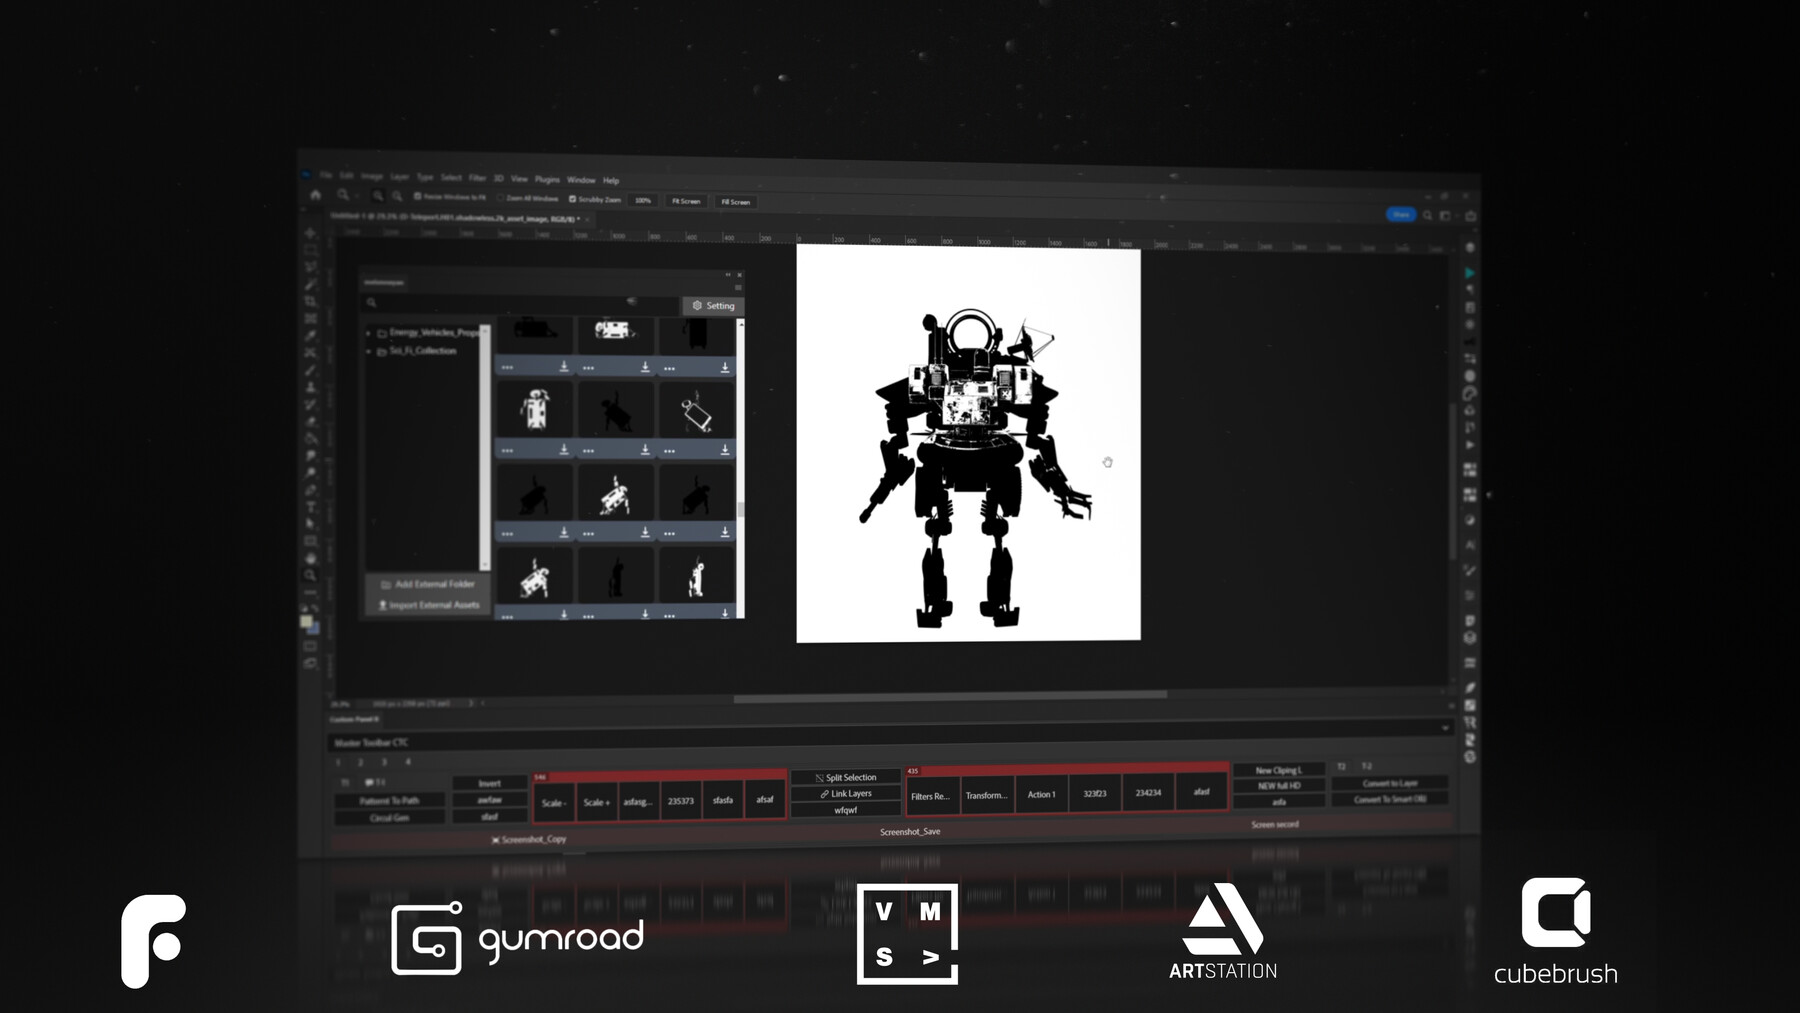This screenshot has height=1013, width=1800.
Task: Click the Fill Screen button
Action: pyautogui.click(x=736, y=202)
